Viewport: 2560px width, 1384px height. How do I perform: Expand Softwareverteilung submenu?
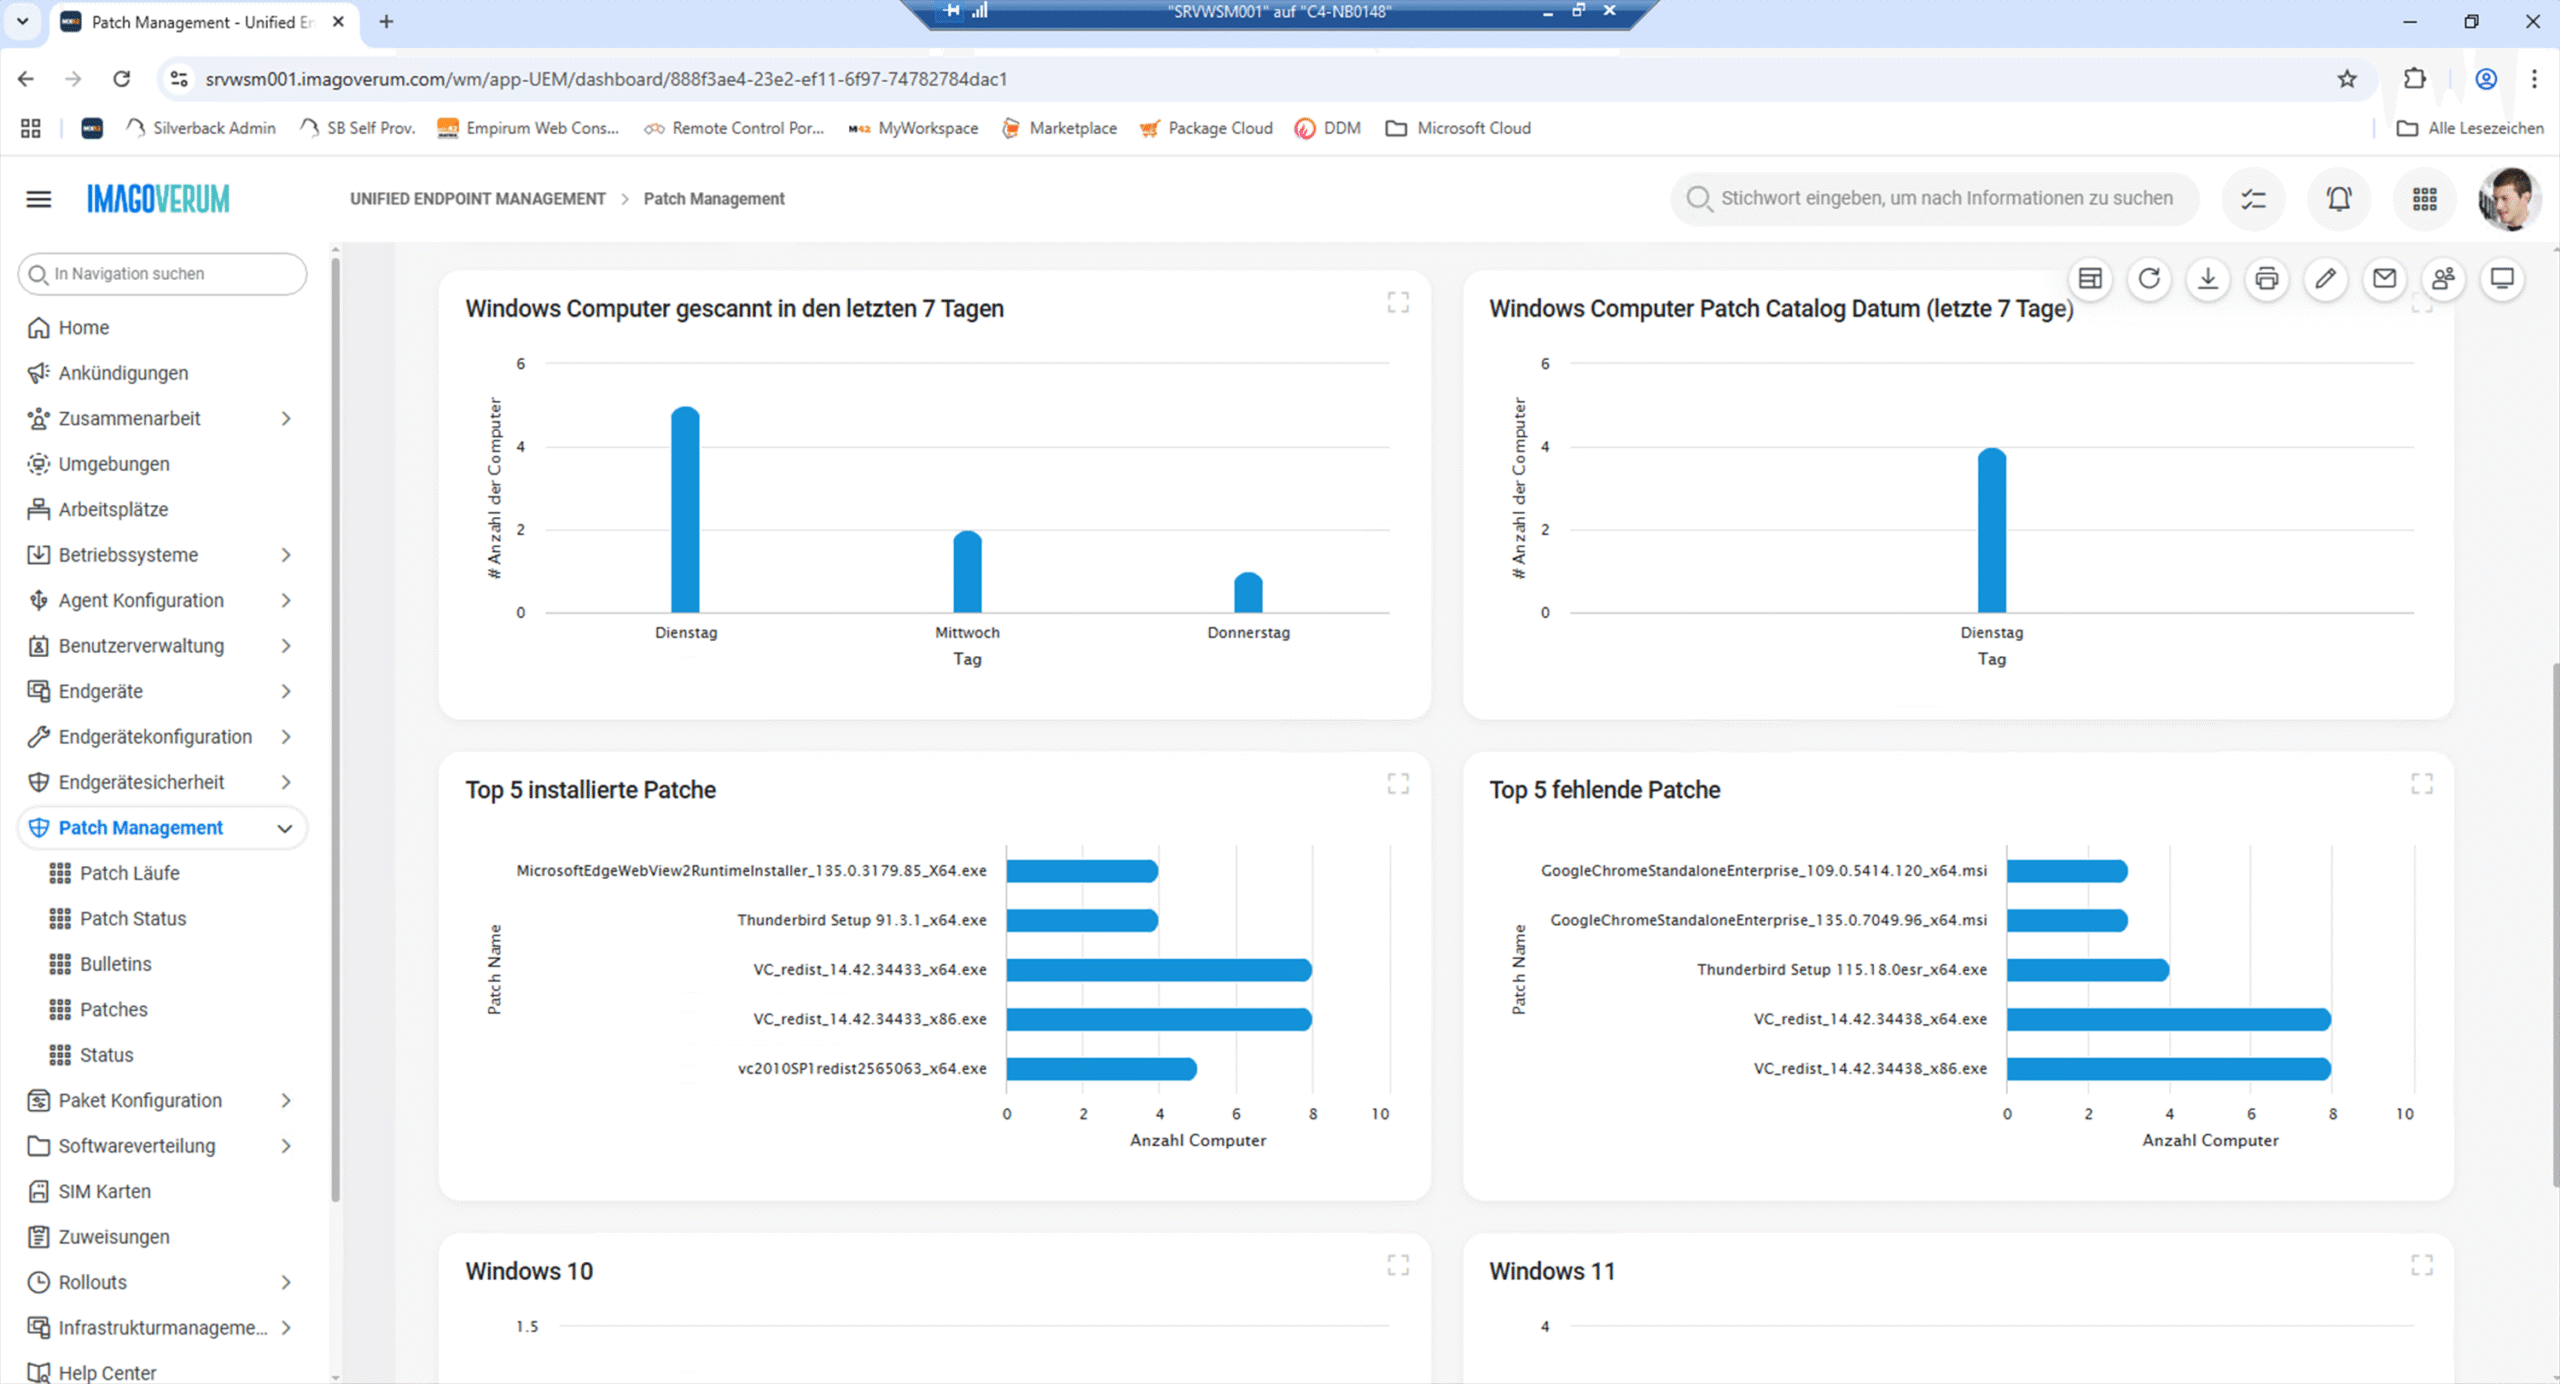tap(285, 1146)
